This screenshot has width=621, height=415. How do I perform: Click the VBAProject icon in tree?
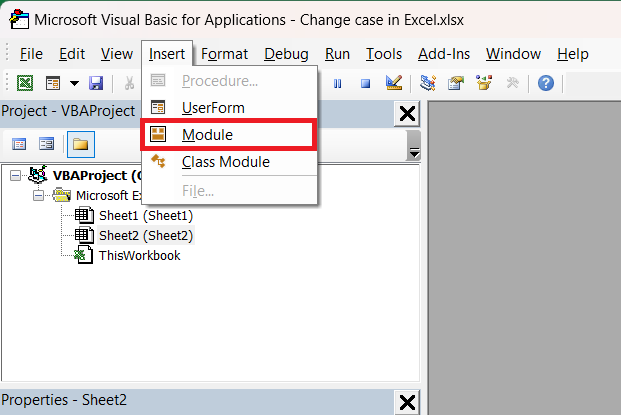click(38, 175)
